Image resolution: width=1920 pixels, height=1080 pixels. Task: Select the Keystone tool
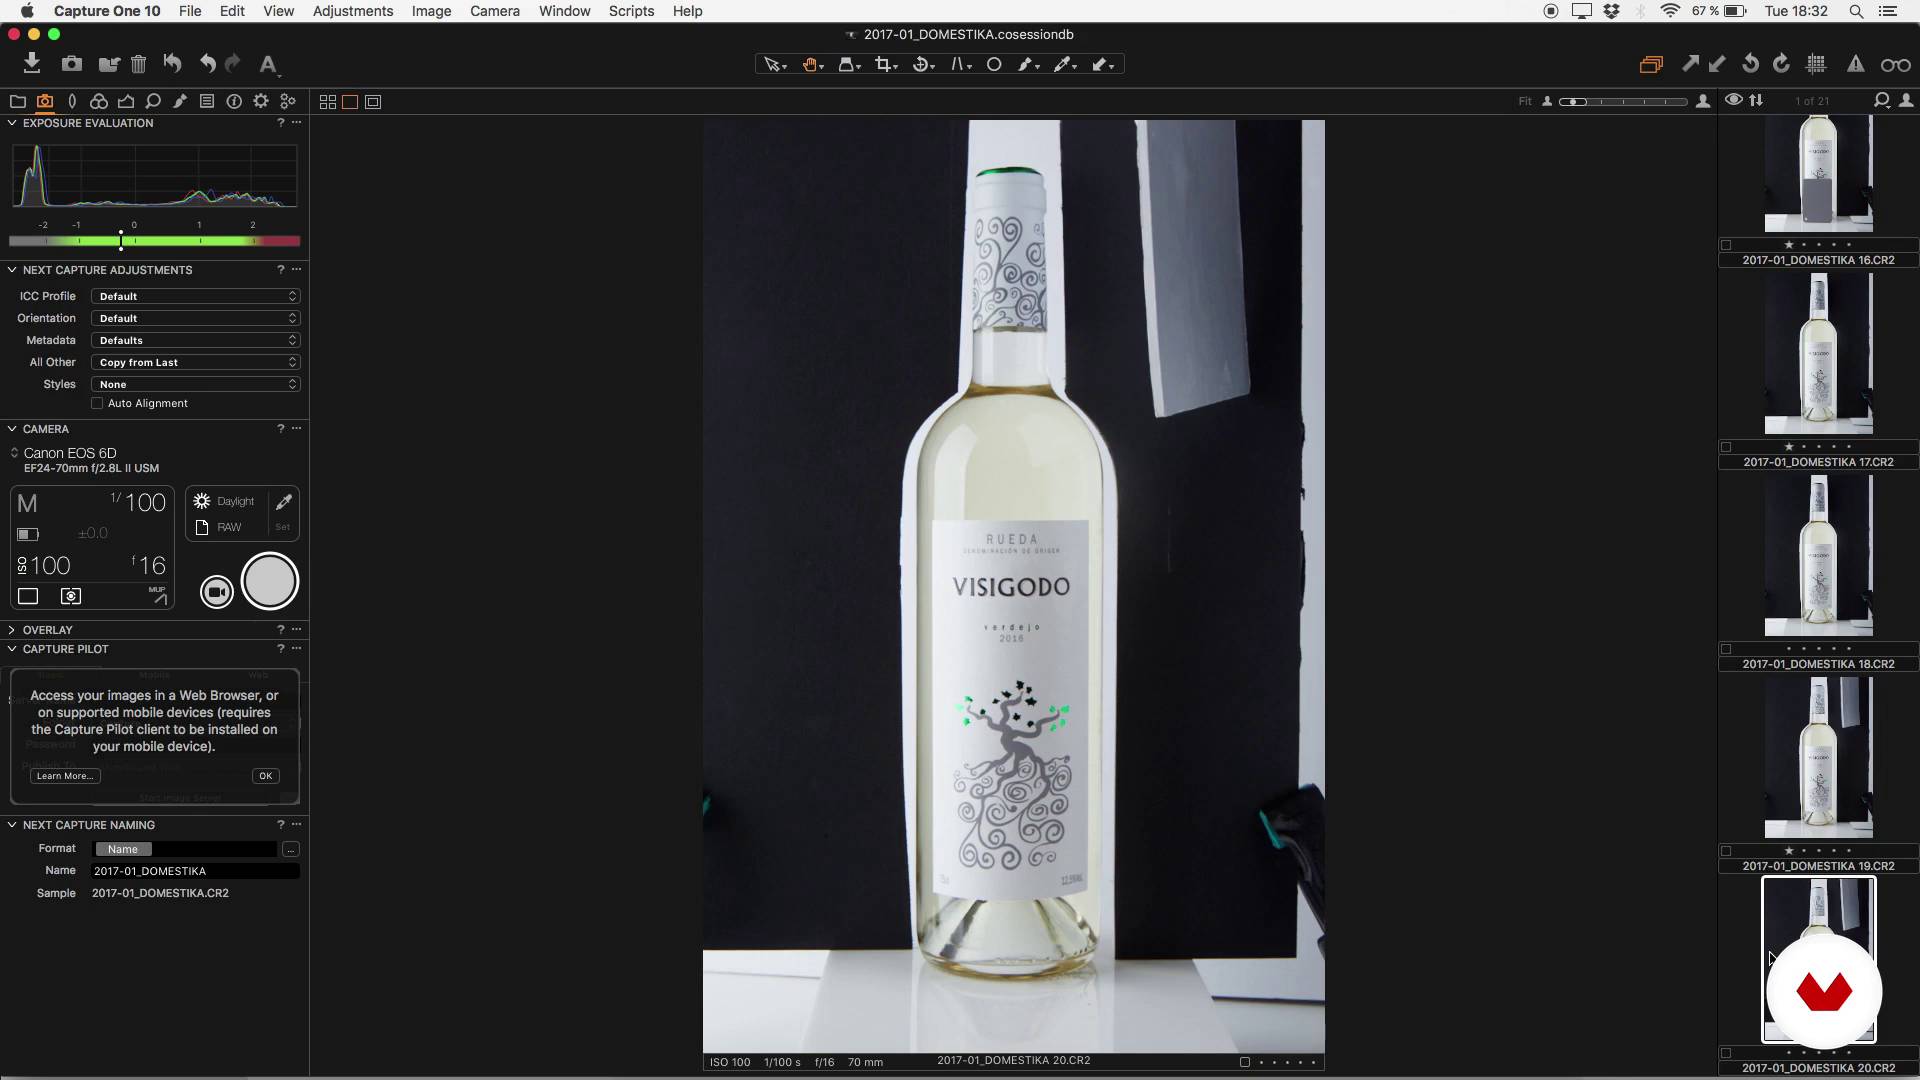click(x=960, y=64)
